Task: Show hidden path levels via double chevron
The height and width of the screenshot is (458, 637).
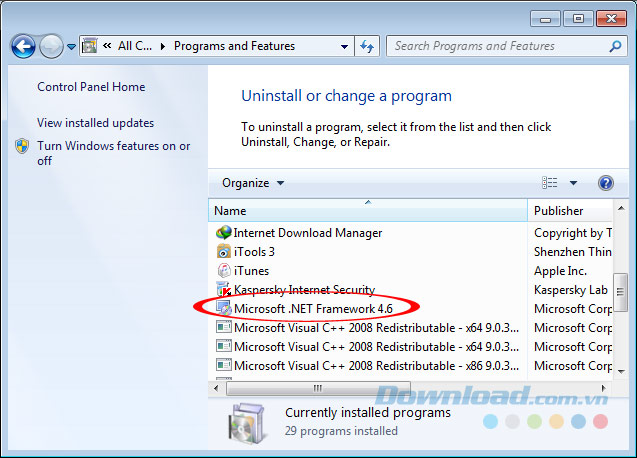Action: coord(107,46)
